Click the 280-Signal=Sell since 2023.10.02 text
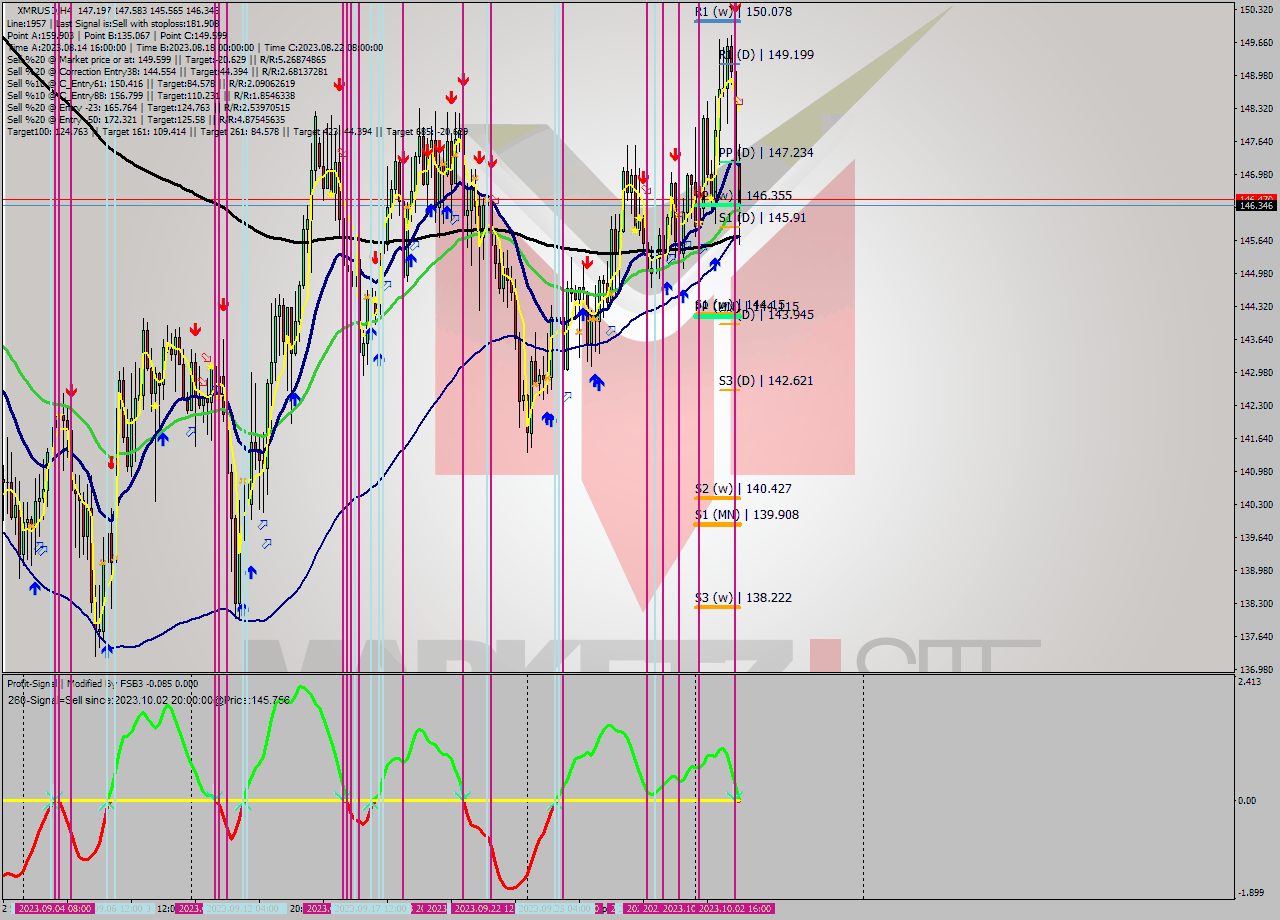Image resolution: width=1280 pixels, height=920 pixels. point(148,700)
